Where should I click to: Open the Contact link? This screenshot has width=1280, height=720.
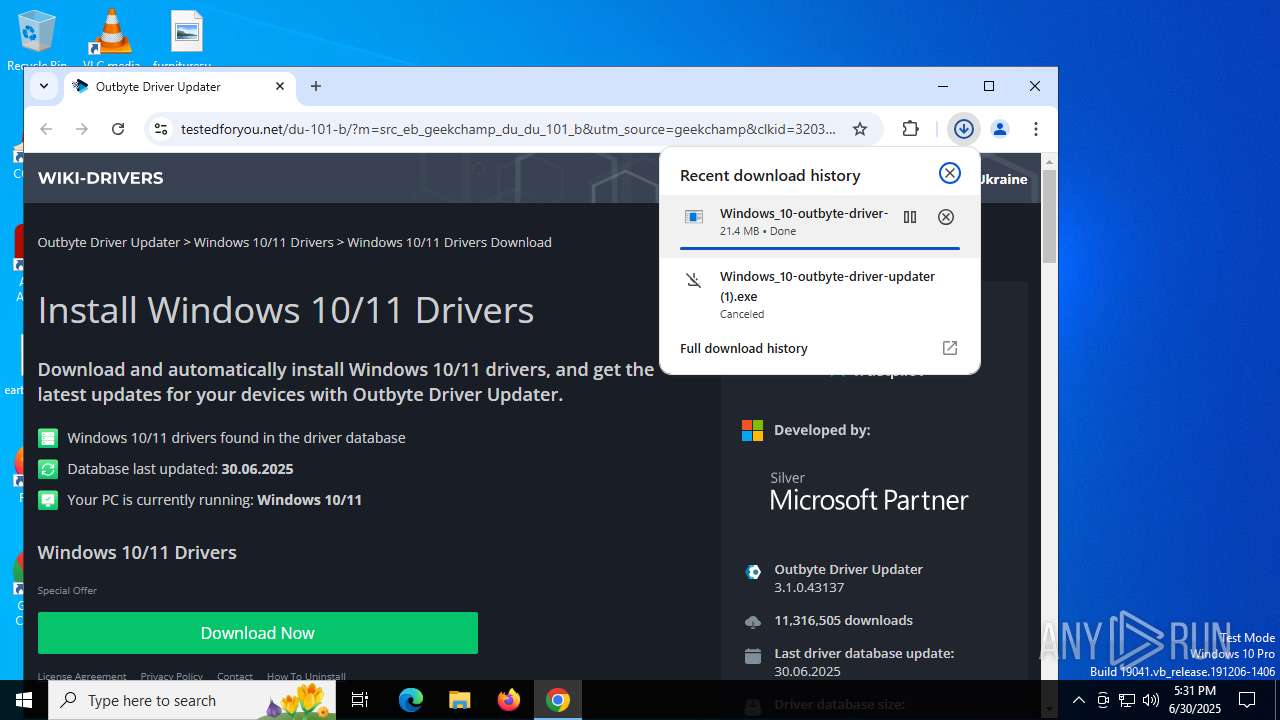click(235, 676)
